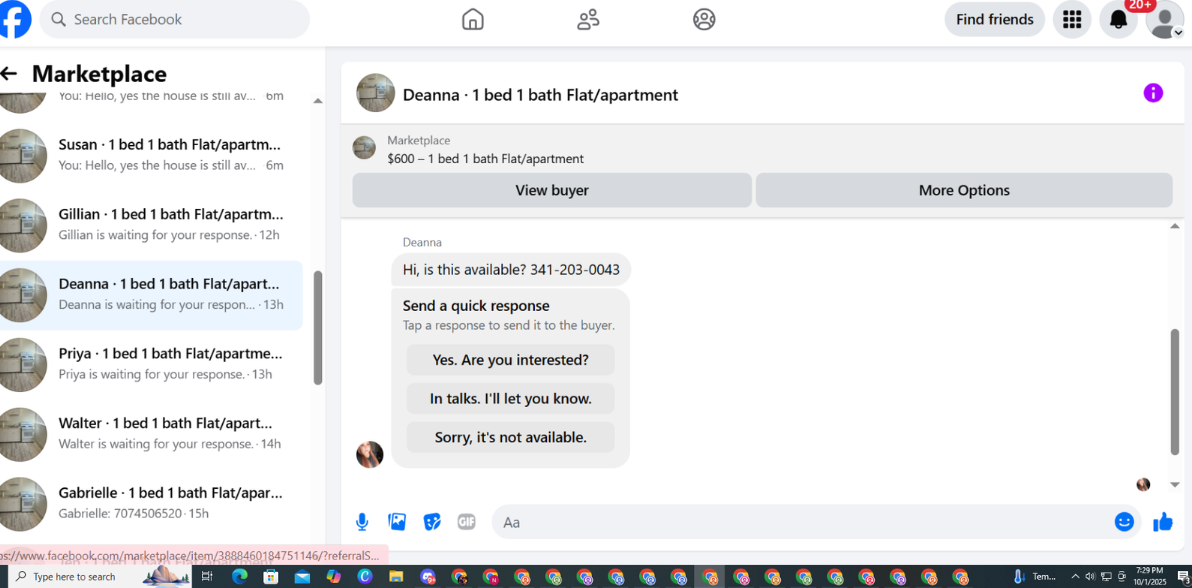
Task: Open conversation information purple icon
Action: point(1153,93)
